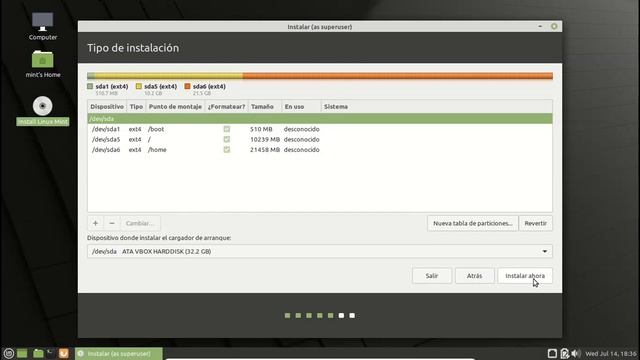The image size is (640, 360).
Task: Open mint's Home folder icon
Action: (42, 64)
